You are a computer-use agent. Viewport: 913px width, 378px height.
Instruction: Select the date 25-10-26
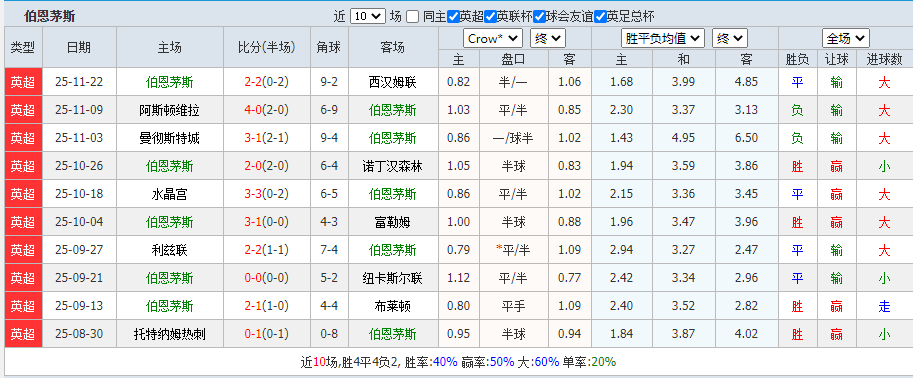click(79, 166)
